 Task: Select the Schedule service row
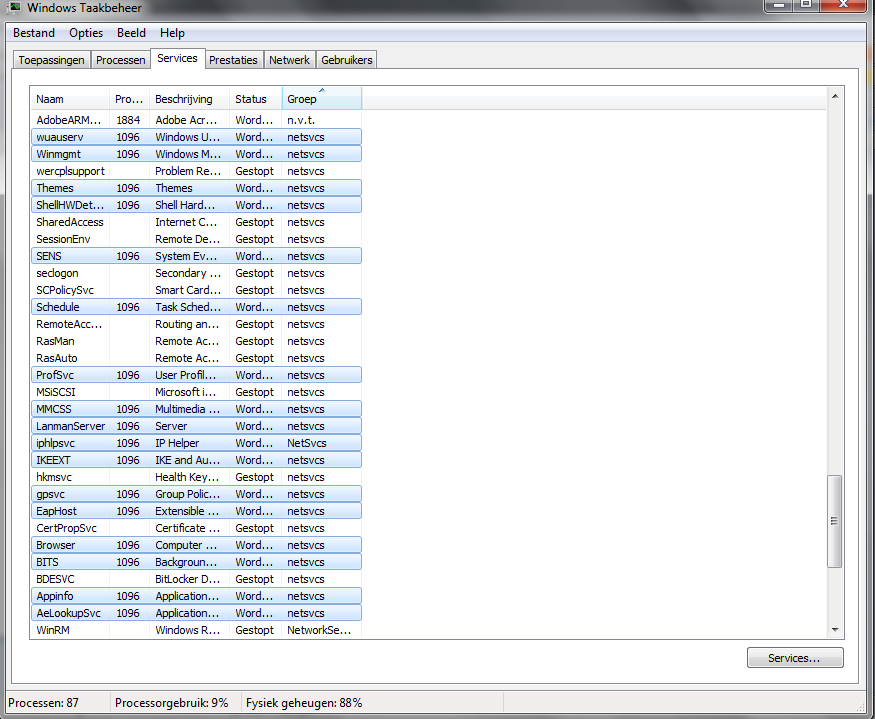point(196,307)
